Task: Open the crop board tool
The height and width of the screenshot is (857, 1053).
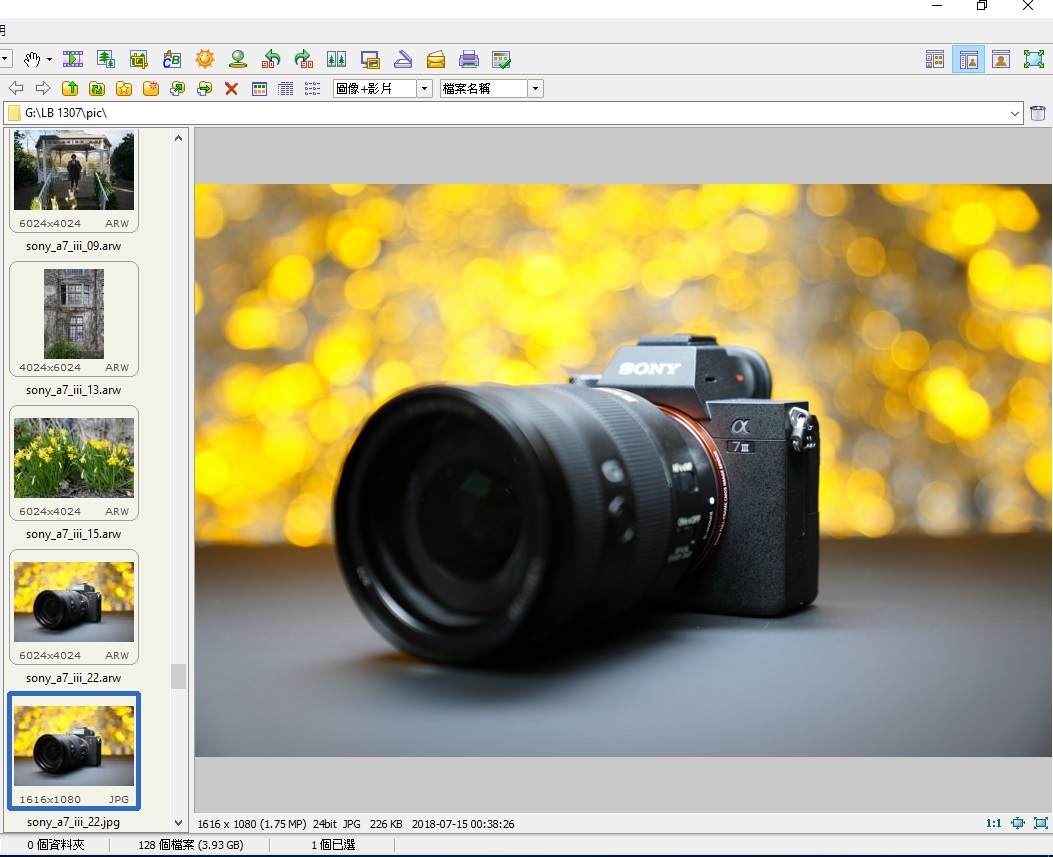Action: click(138, 60)
